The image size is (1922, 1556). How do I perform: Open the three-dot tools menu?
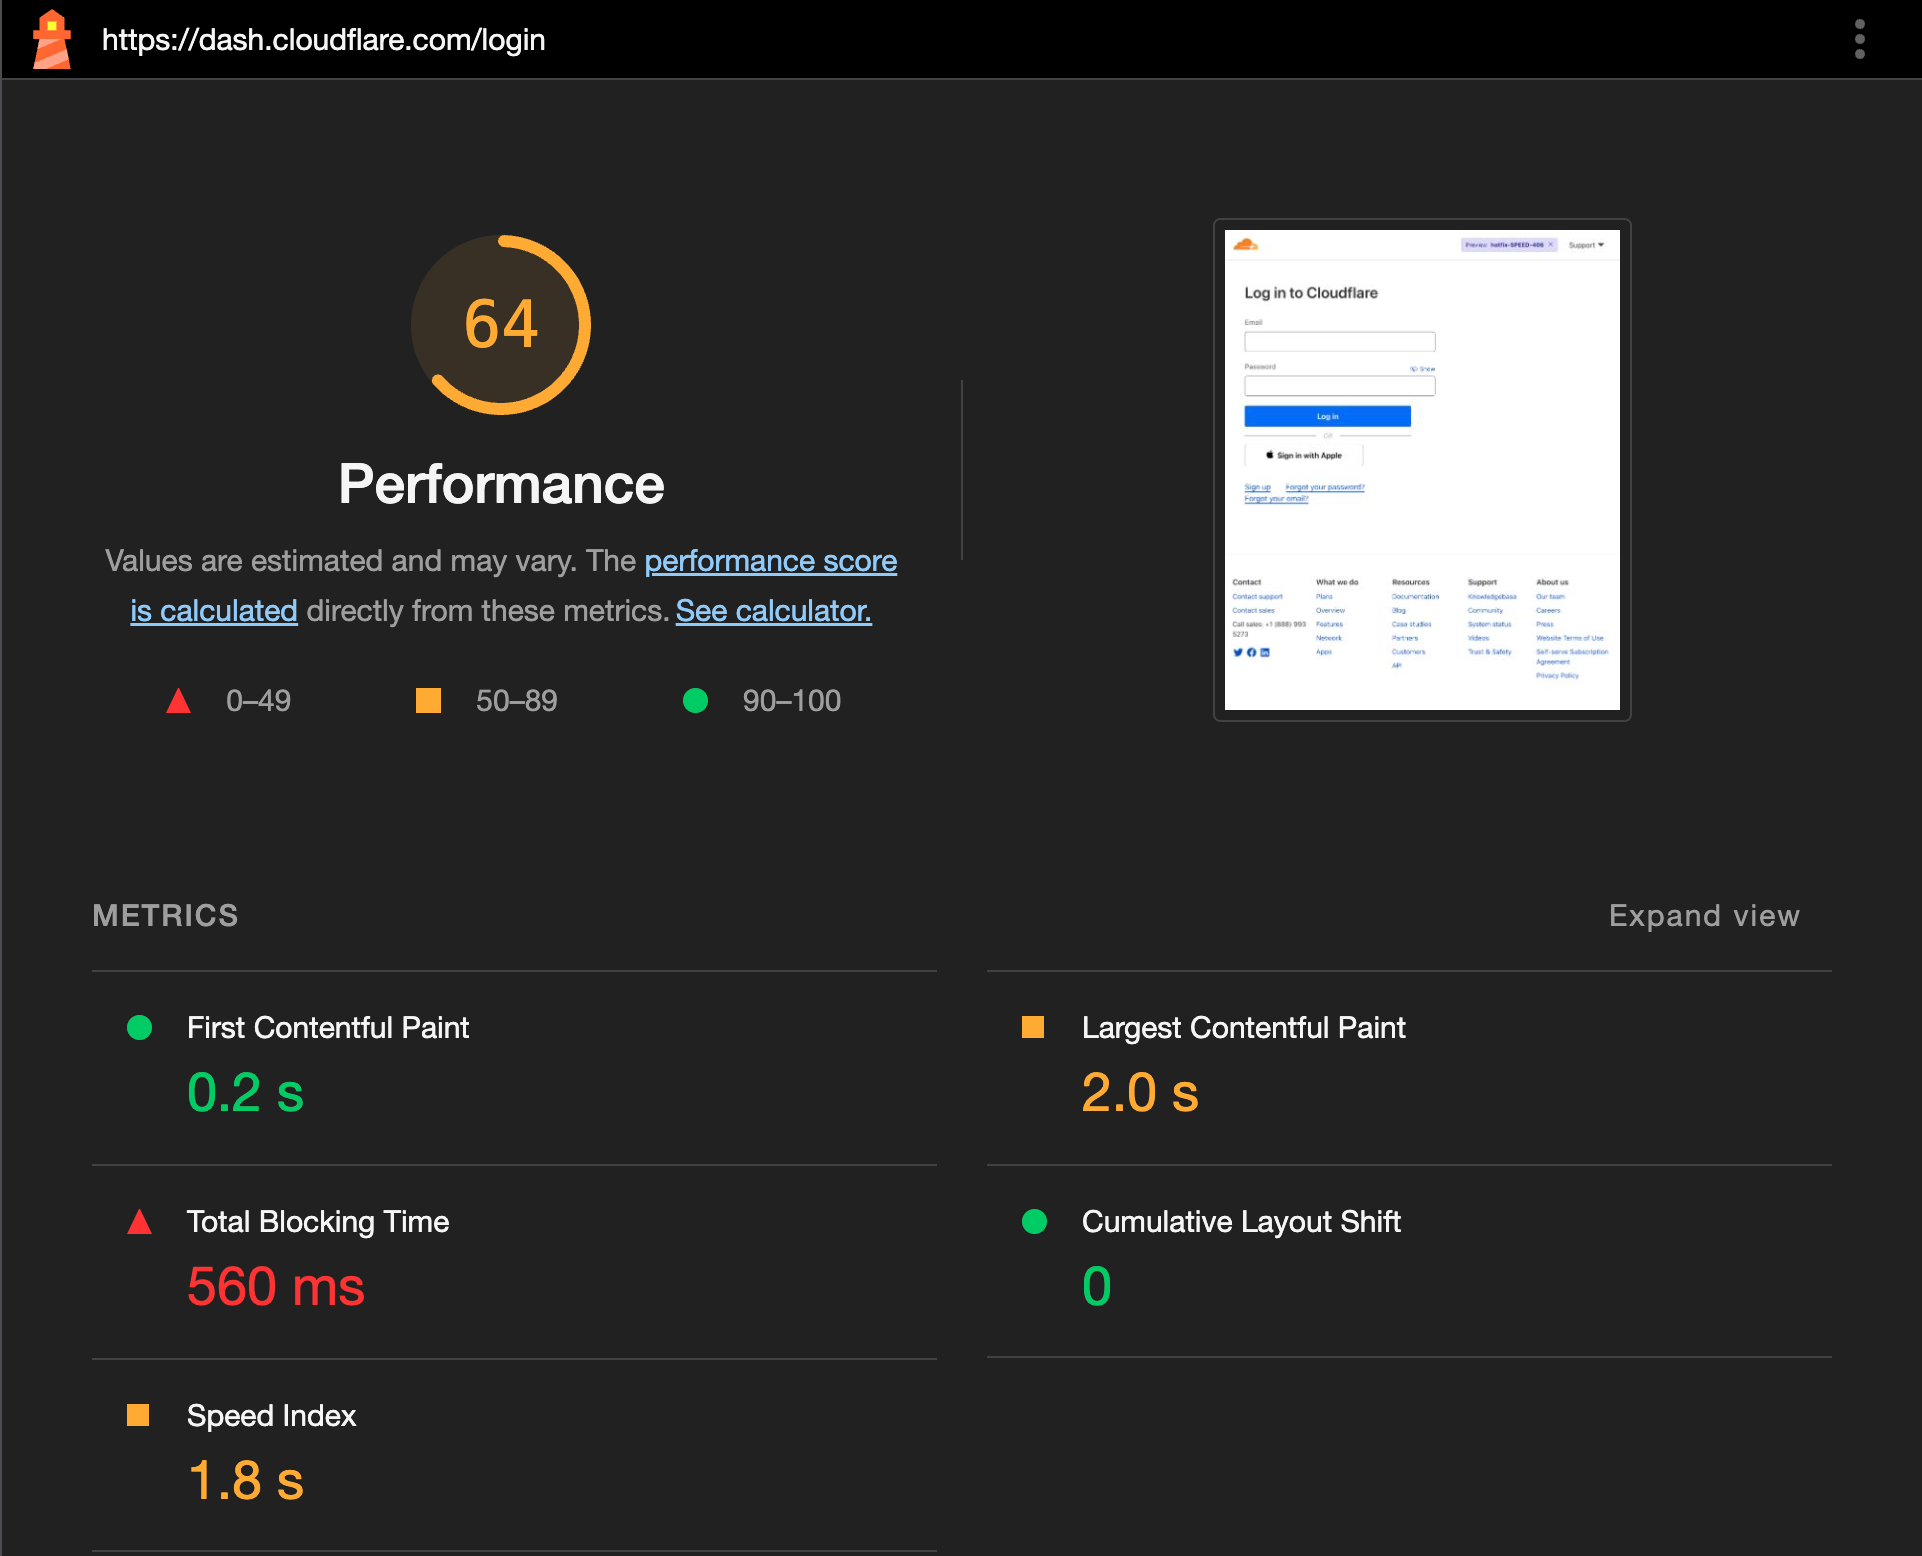click(1859, 40)
